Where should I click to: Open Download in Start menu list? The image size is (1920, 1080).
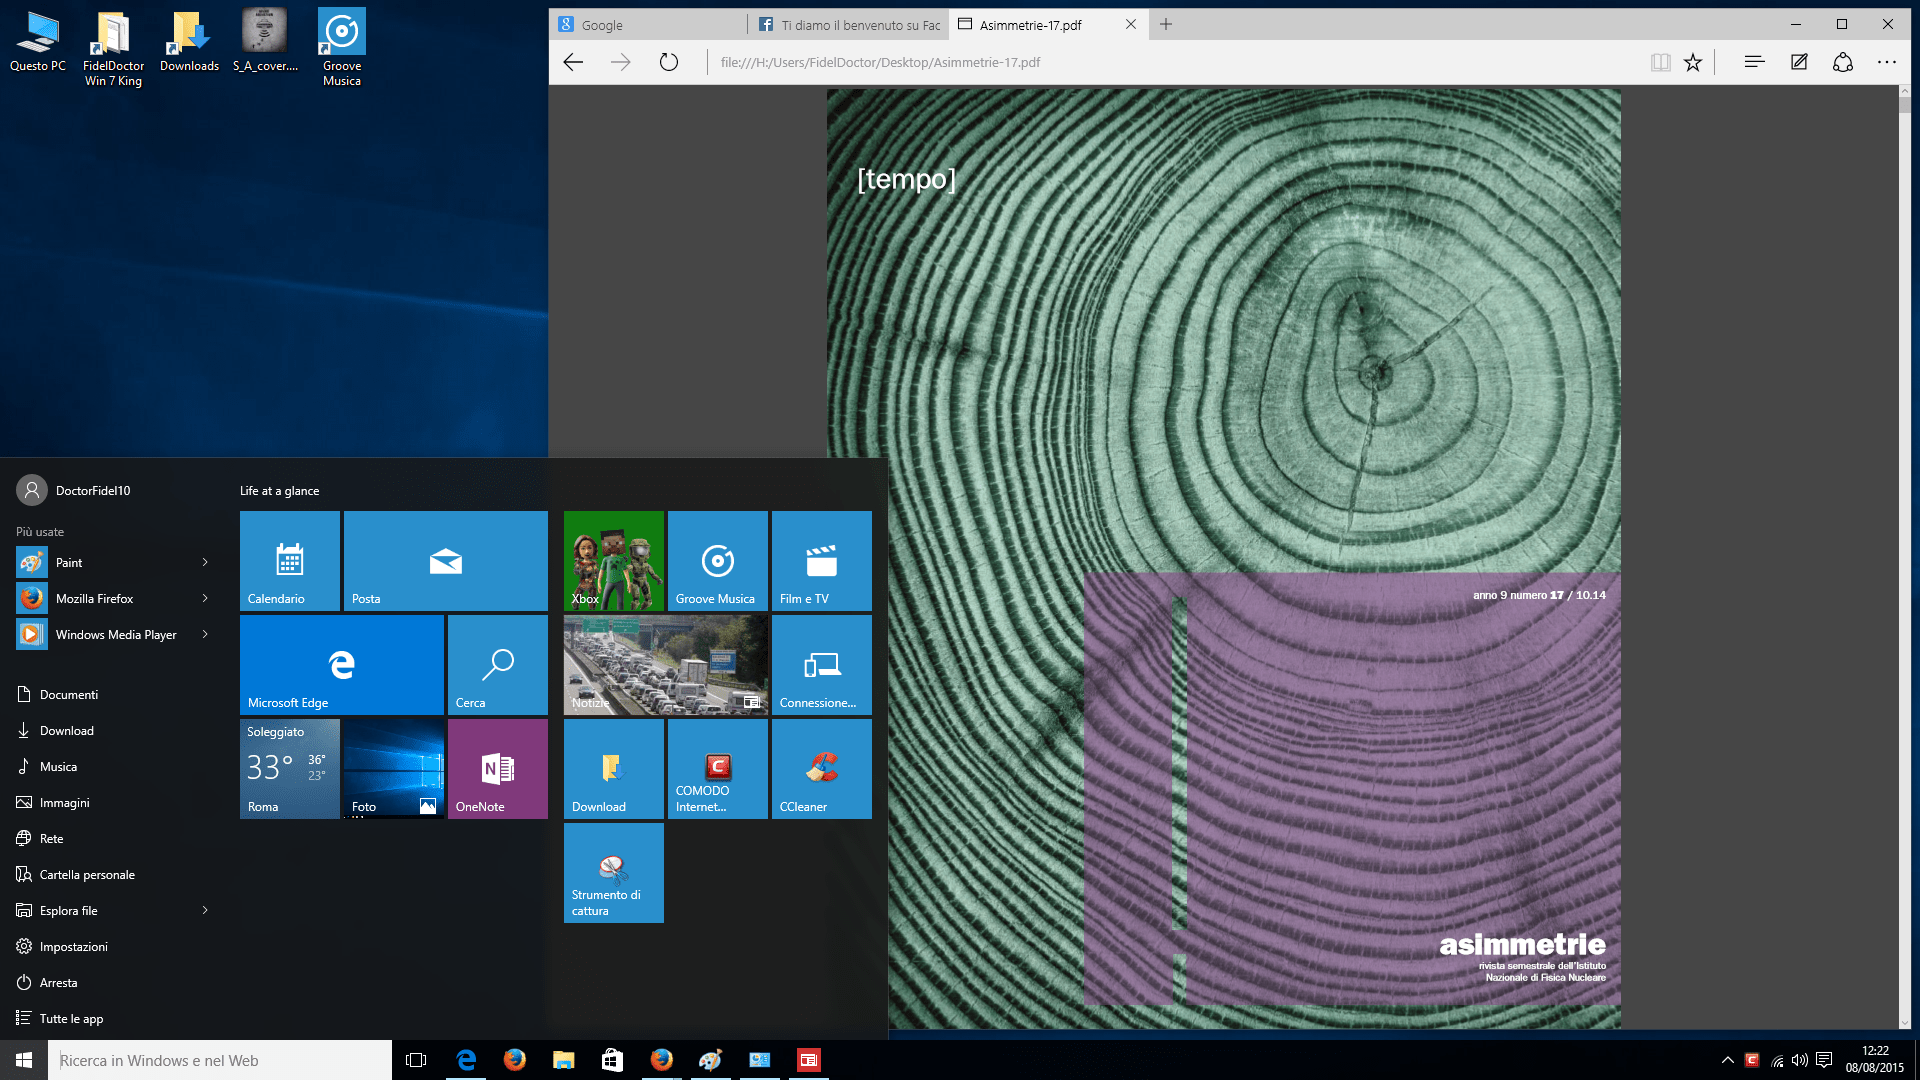(x=56, y=730)
